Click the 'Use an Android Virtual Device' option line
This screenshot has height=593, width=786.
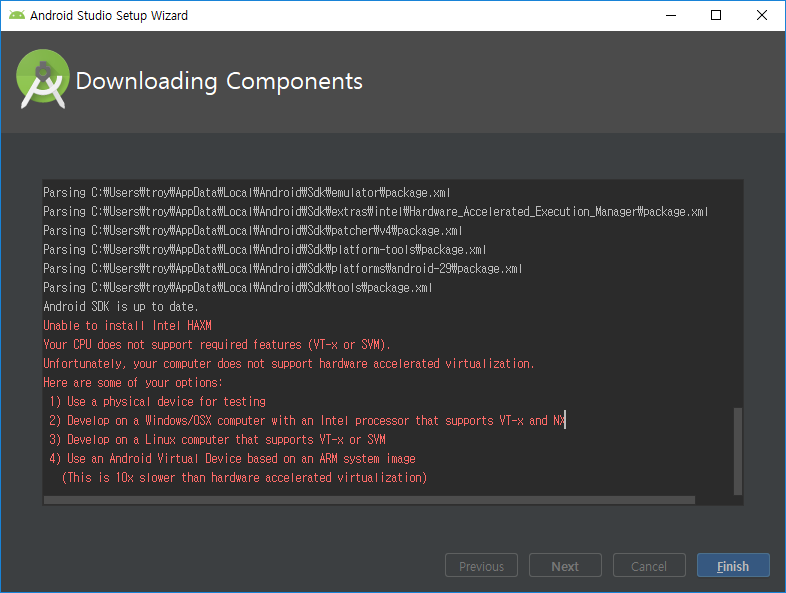point(233,459)
